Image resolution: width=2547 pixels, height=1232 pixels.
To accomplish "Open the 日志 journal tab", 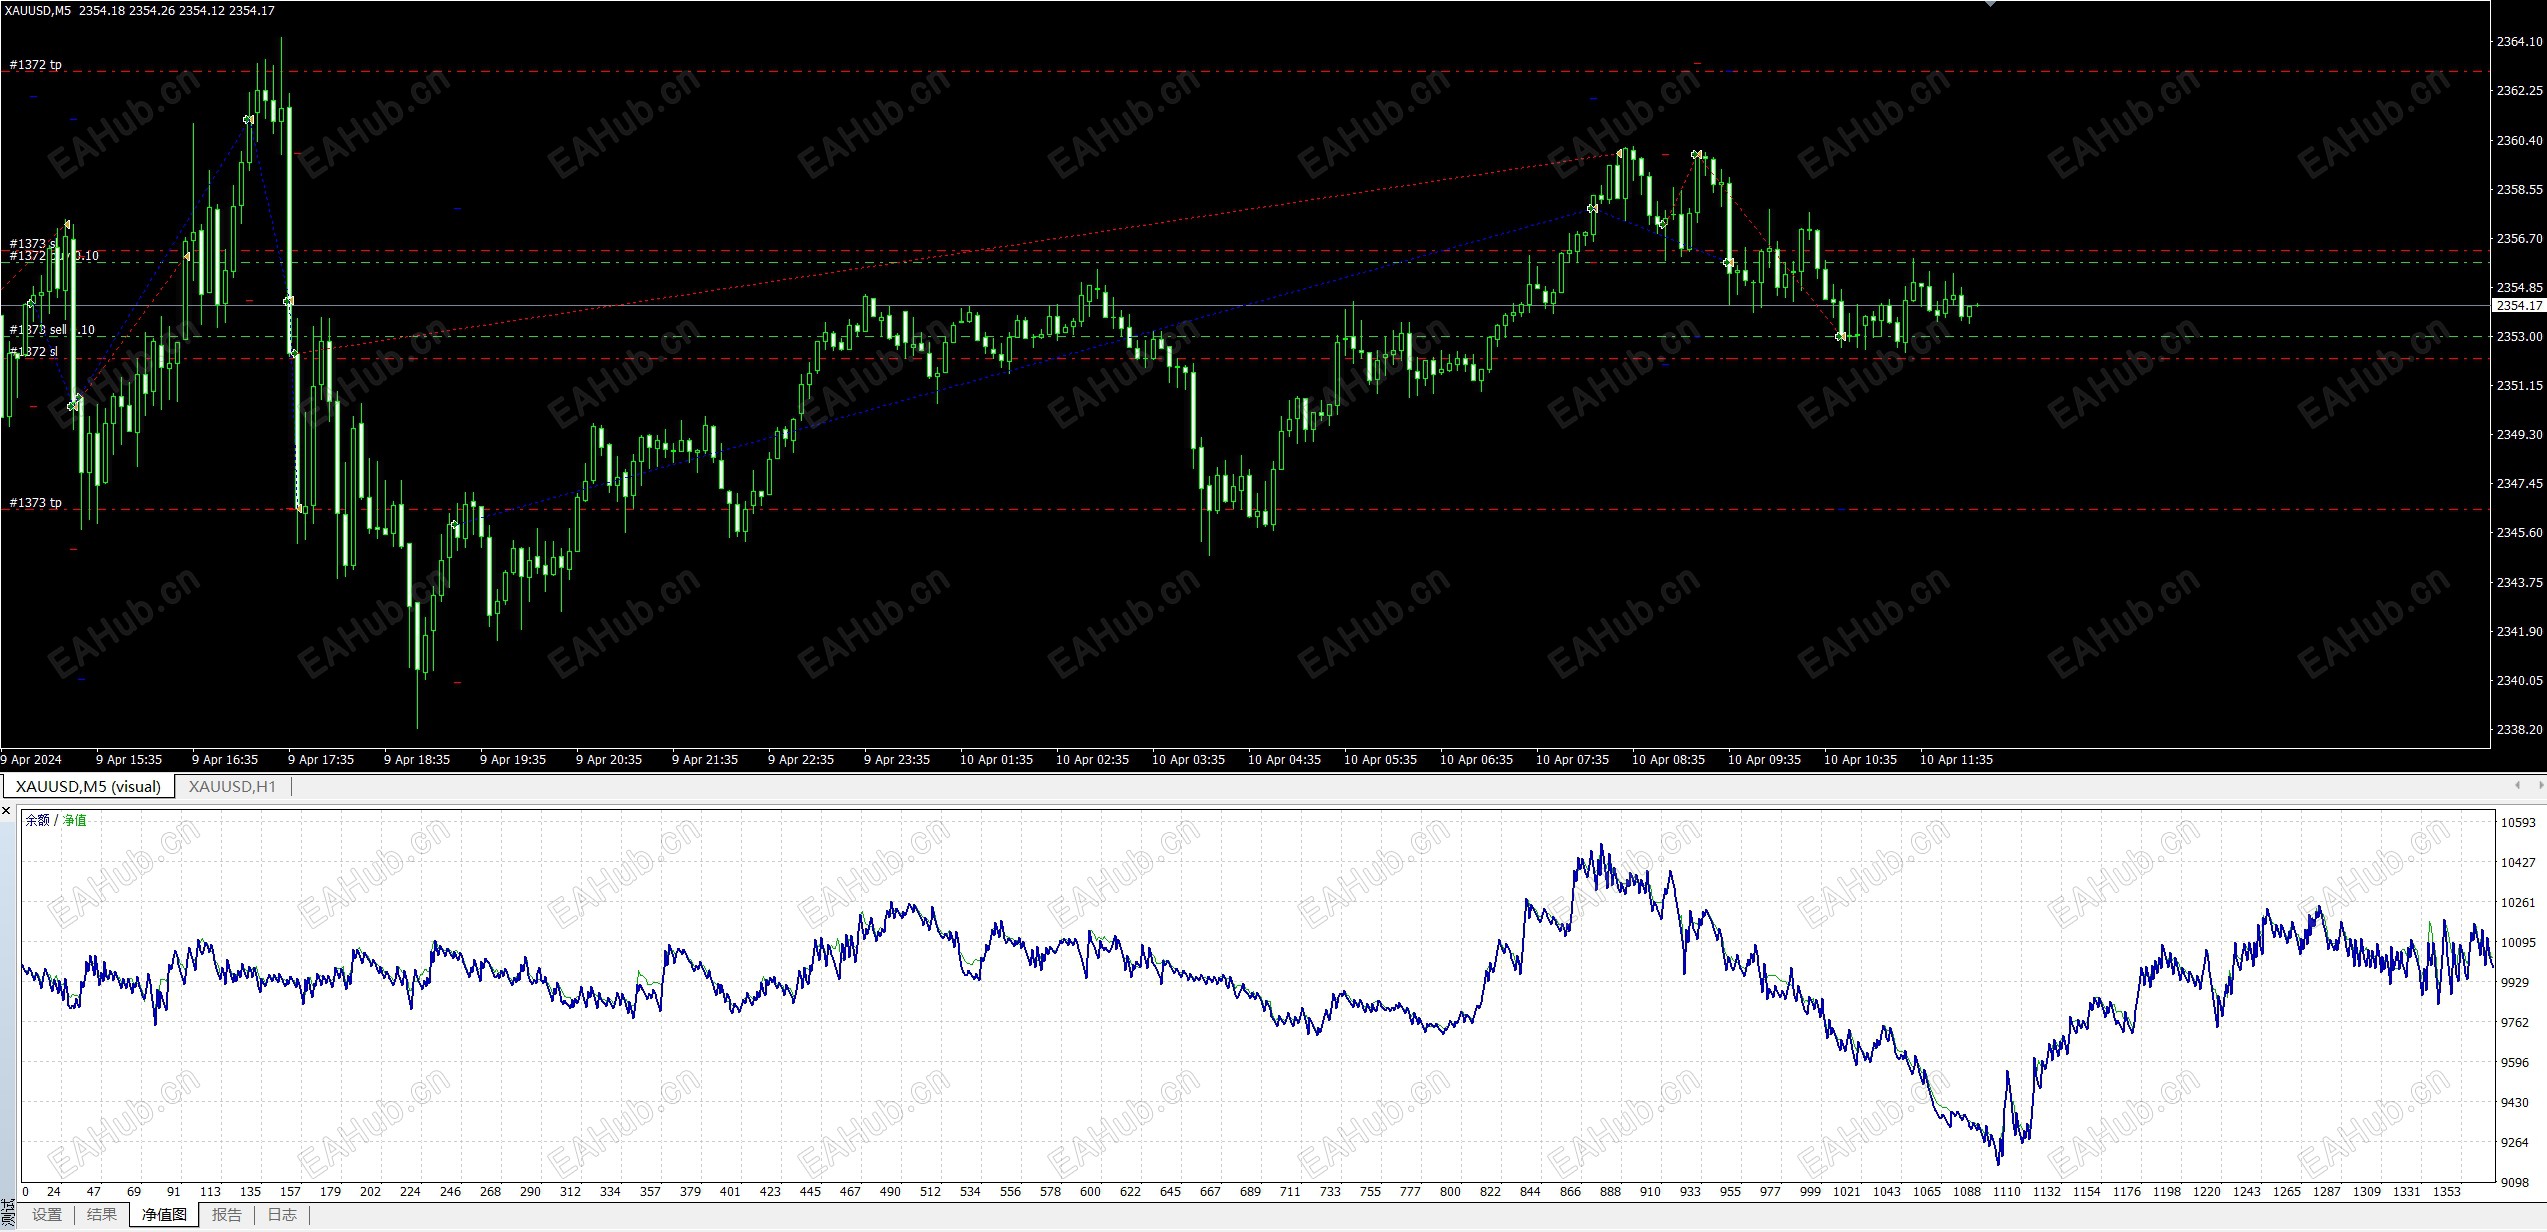I will click(282, 1214).
